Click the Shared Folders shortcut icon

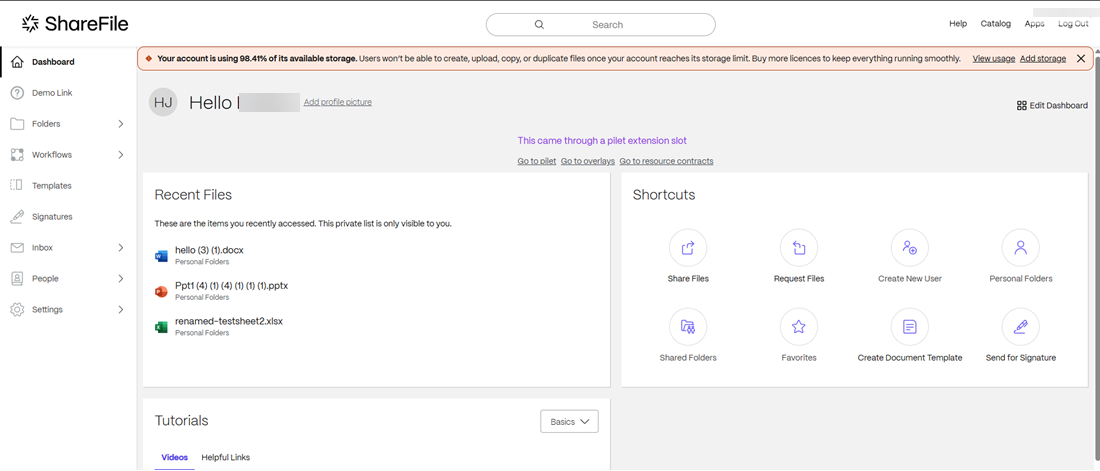point(688,326)
